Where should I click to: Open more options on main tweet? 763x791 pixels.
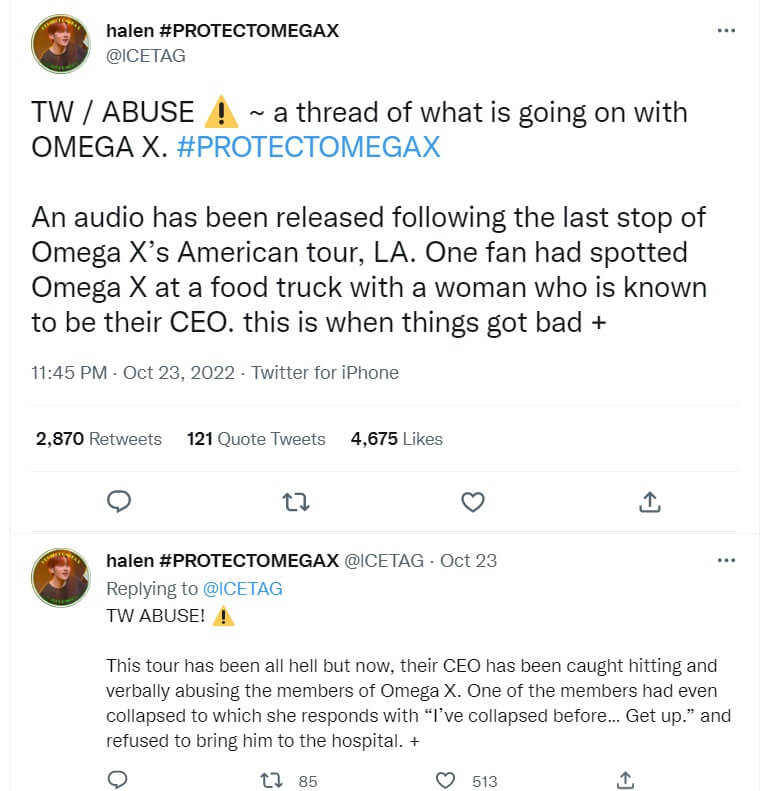tap(727, 31)
